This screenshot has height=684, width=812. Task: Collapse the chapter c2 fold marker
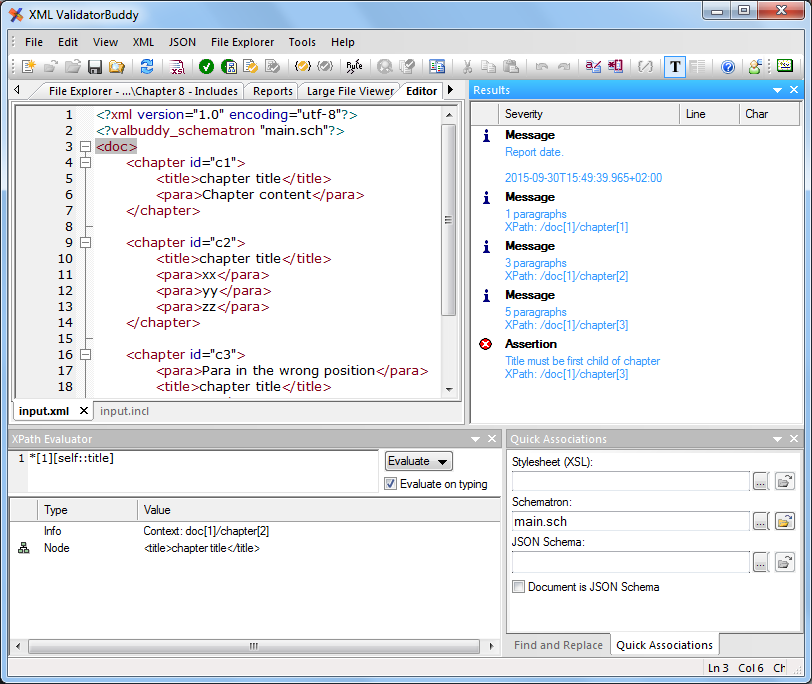click(x=85, y=242)
